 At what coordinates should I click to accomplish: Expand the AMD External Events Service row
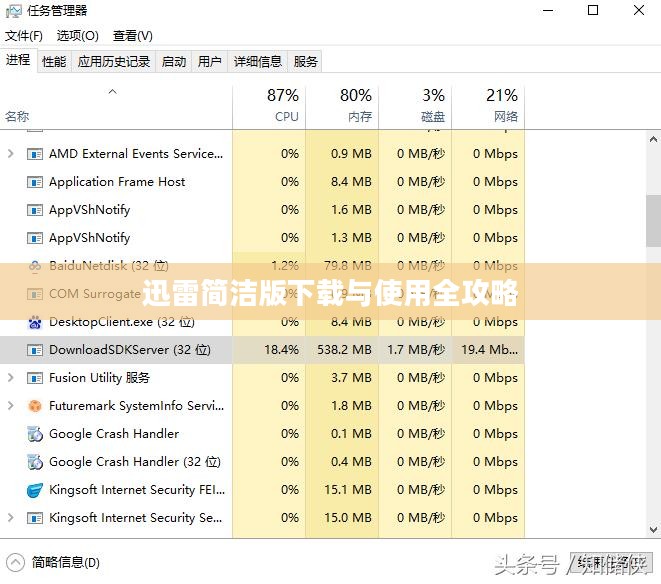[11, 153]
